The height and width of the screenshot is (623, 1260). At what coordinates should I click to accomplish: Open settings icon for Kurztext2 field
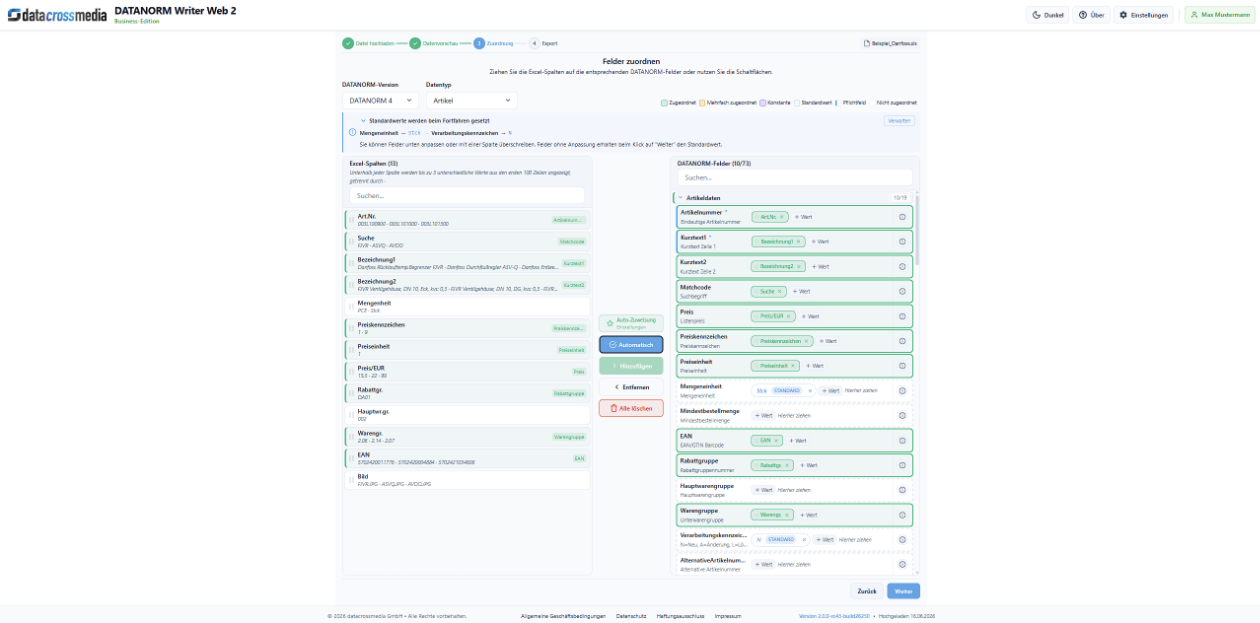(902, 267)
